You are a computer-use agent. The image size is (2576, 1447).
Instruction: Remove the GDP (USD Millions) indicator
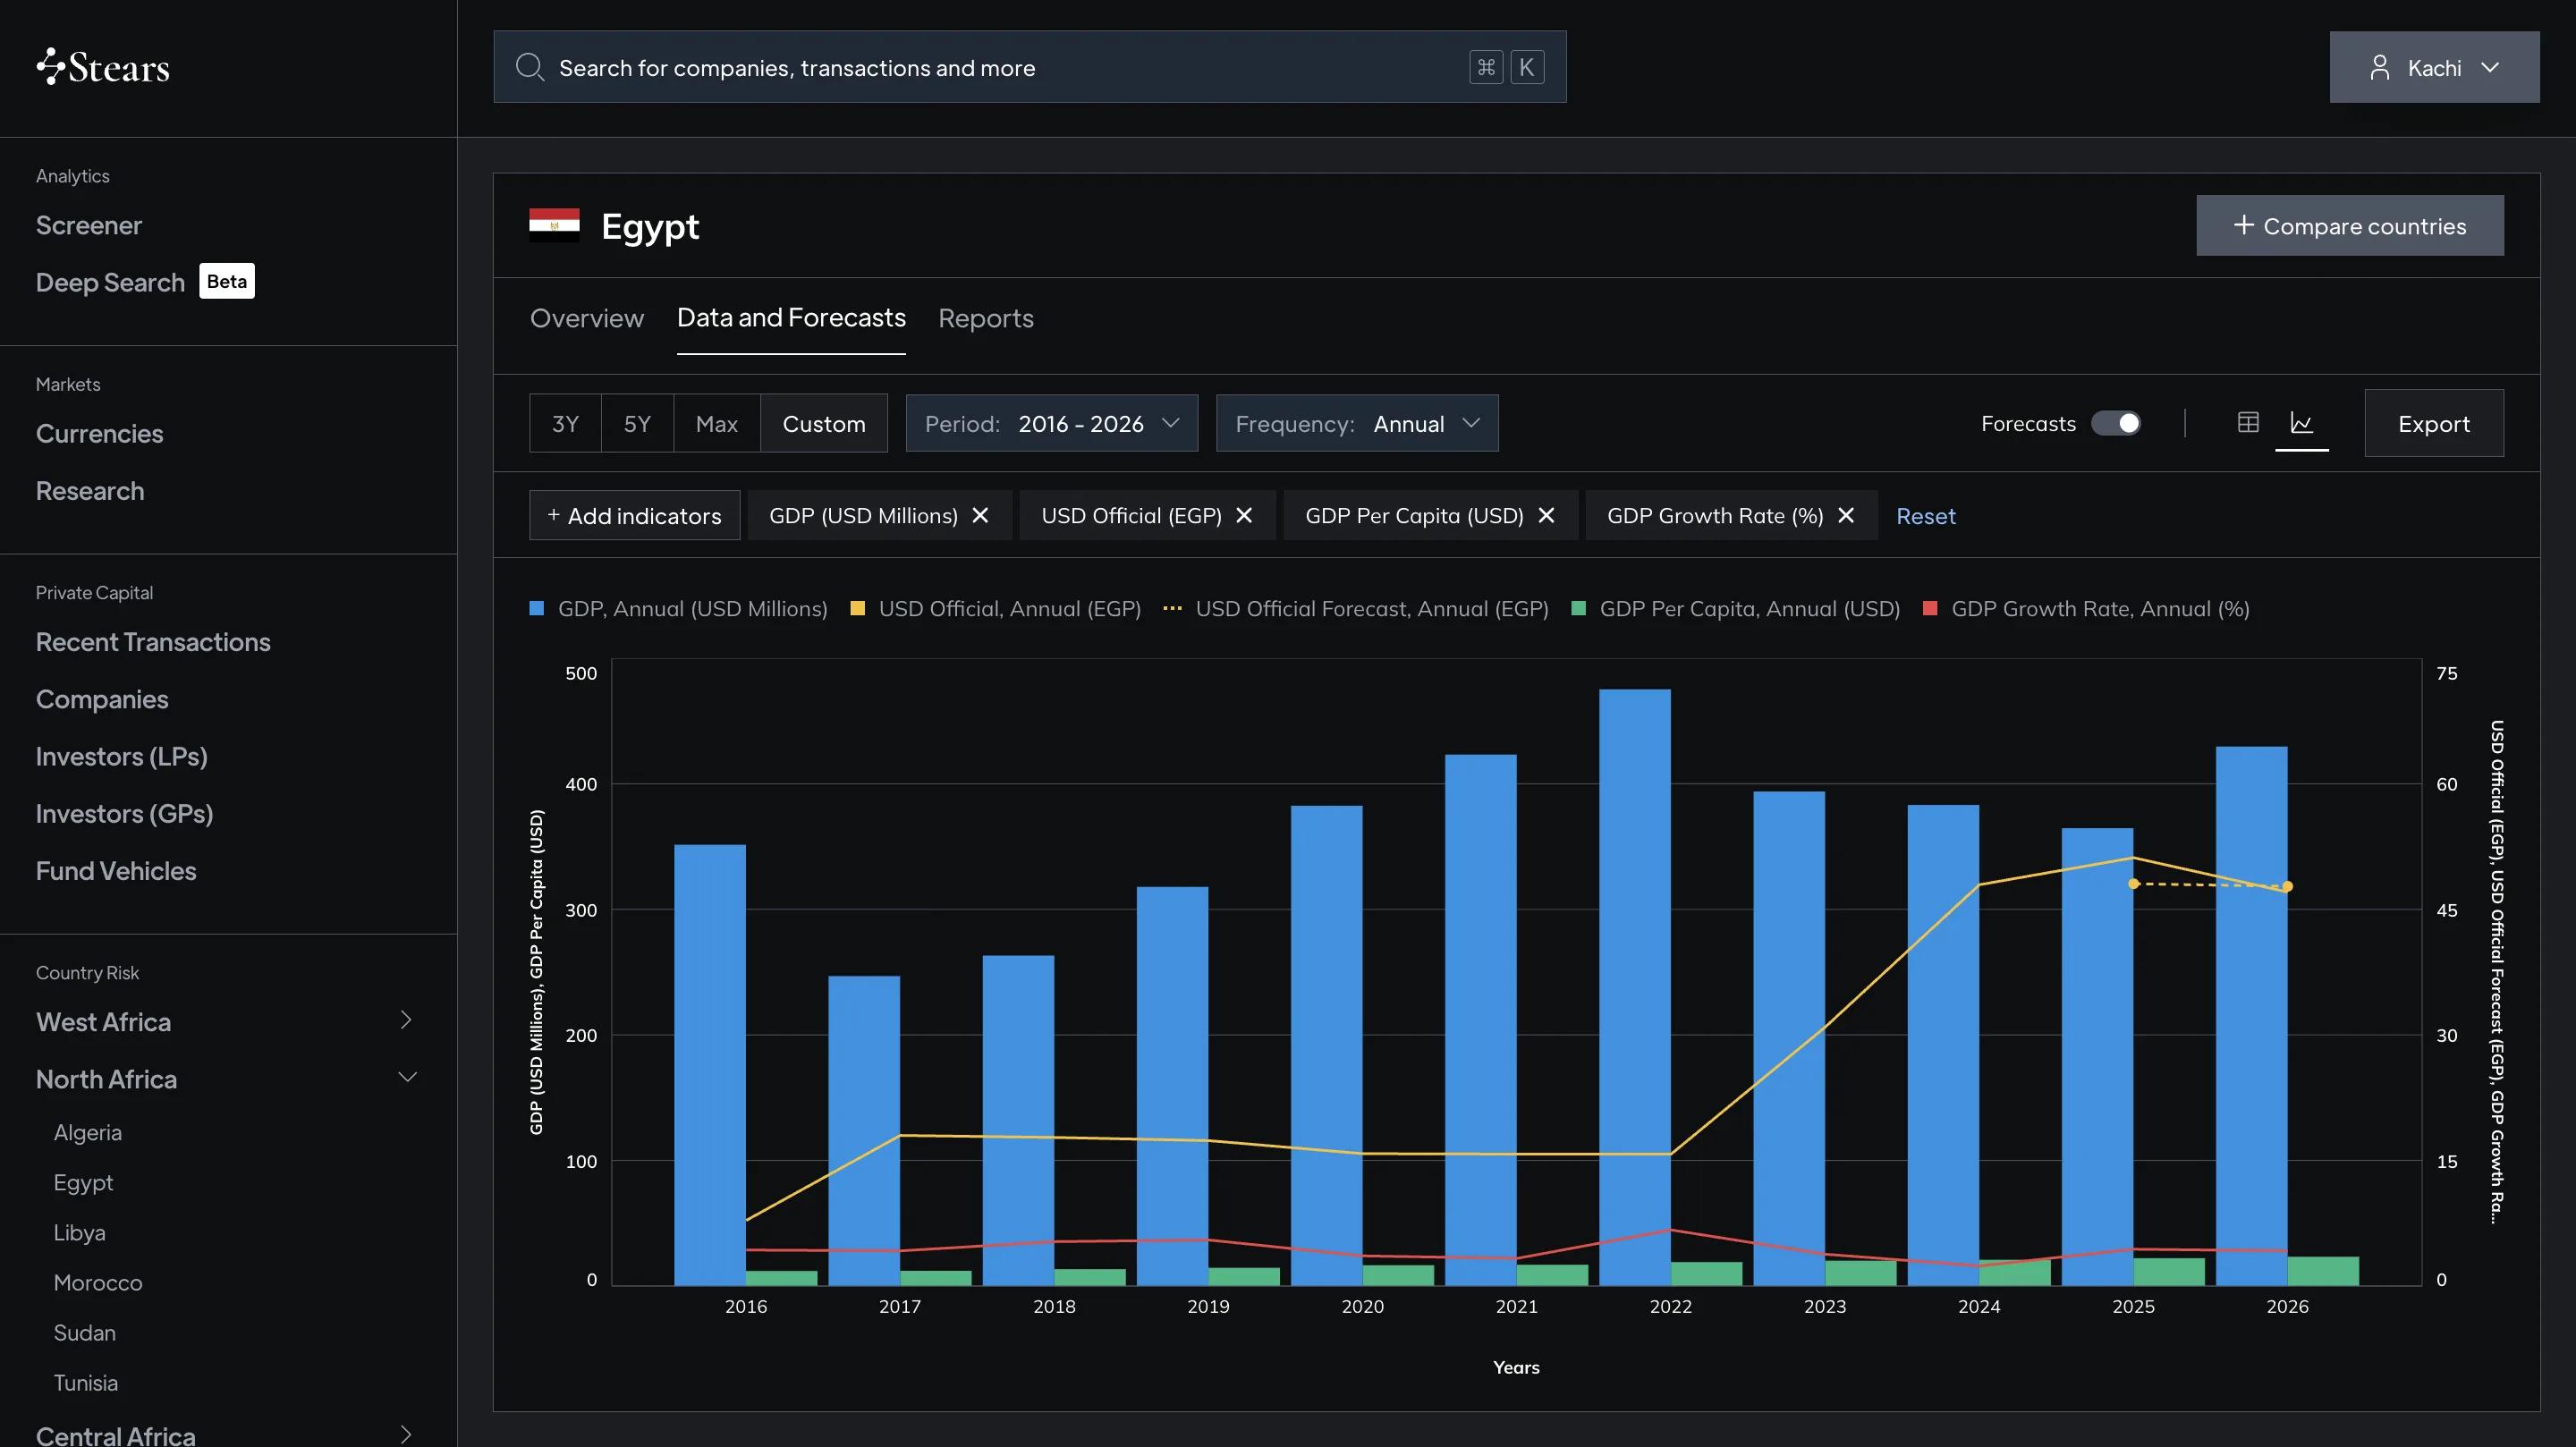pos(980,515)
